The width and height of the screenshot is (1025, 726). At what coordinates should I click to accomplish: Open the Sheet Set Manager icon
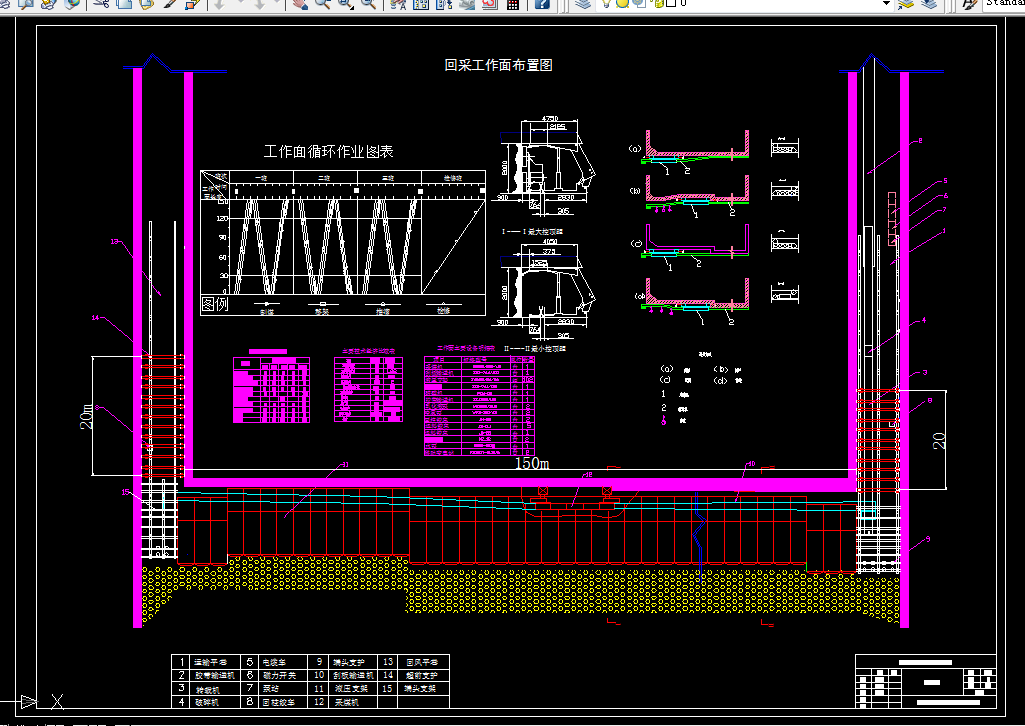point(467,3)
